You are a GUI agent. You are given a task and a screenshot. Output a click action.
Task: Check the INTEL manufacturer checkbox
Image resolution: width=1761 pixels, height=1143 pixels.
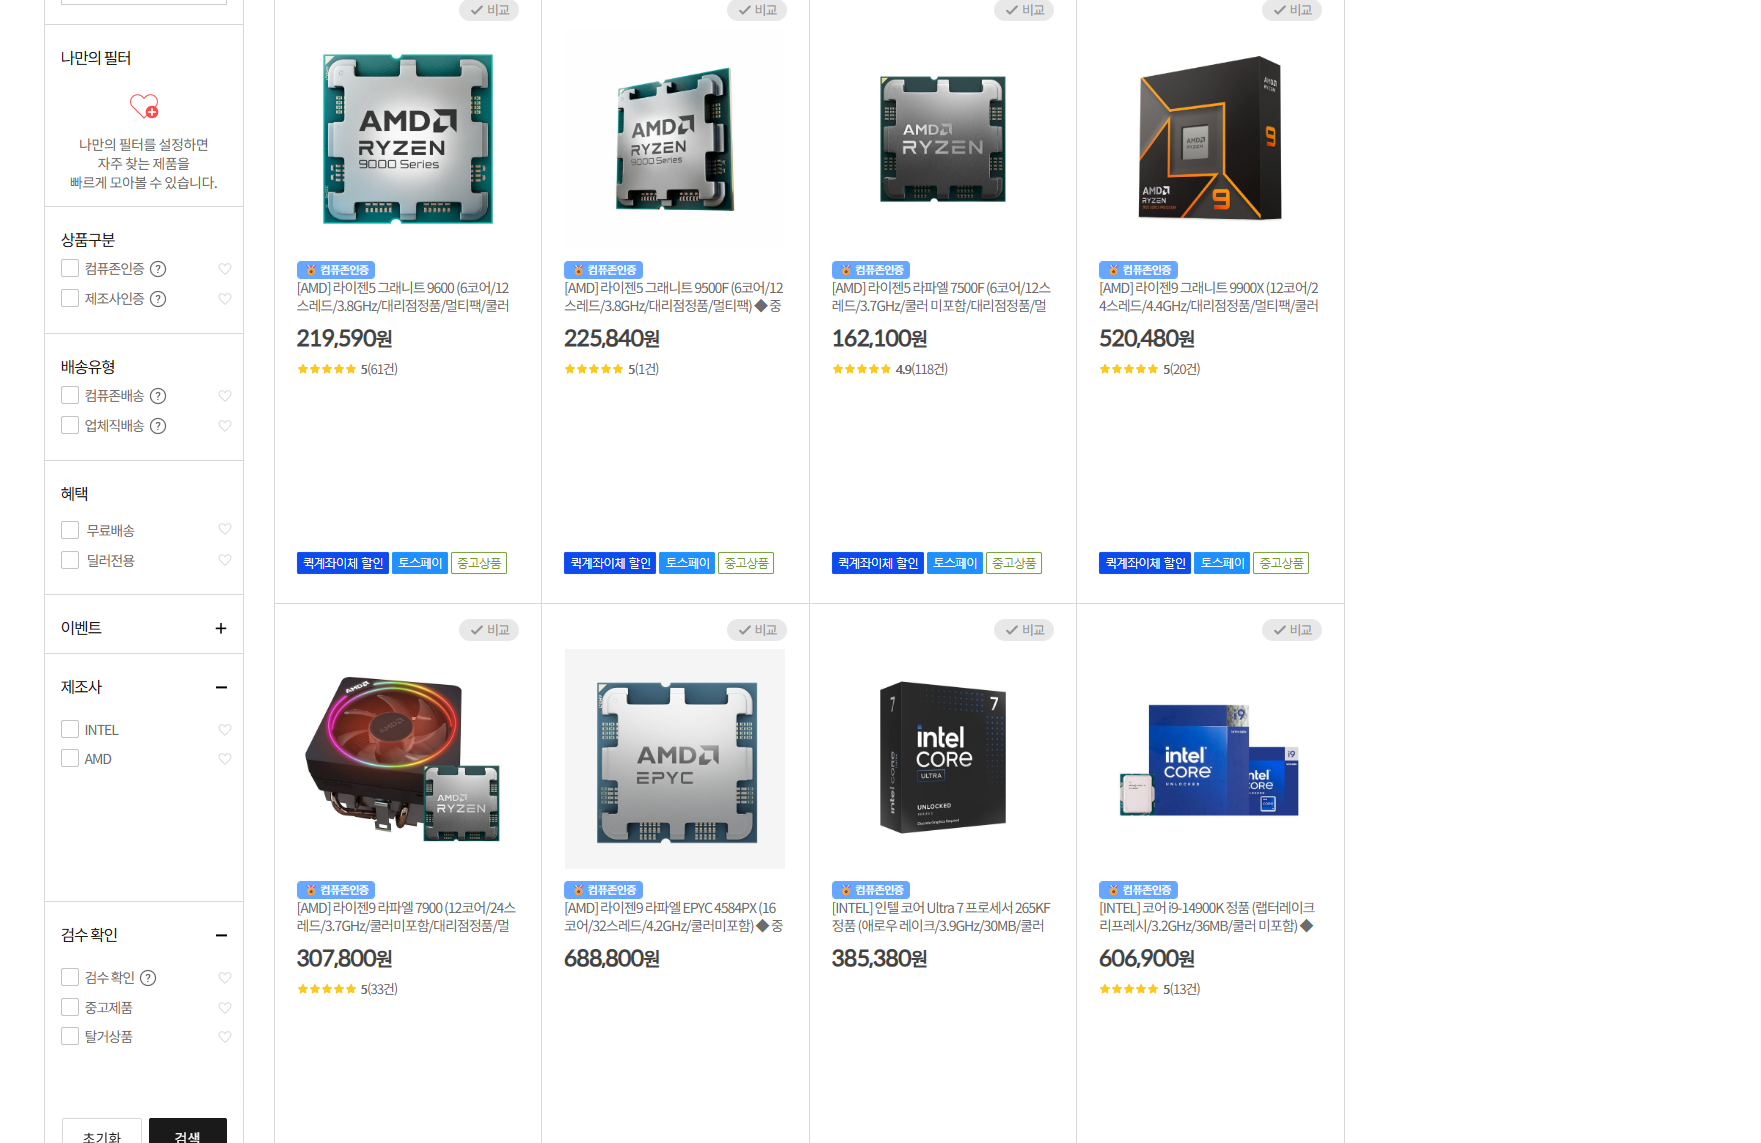point(70,729)
